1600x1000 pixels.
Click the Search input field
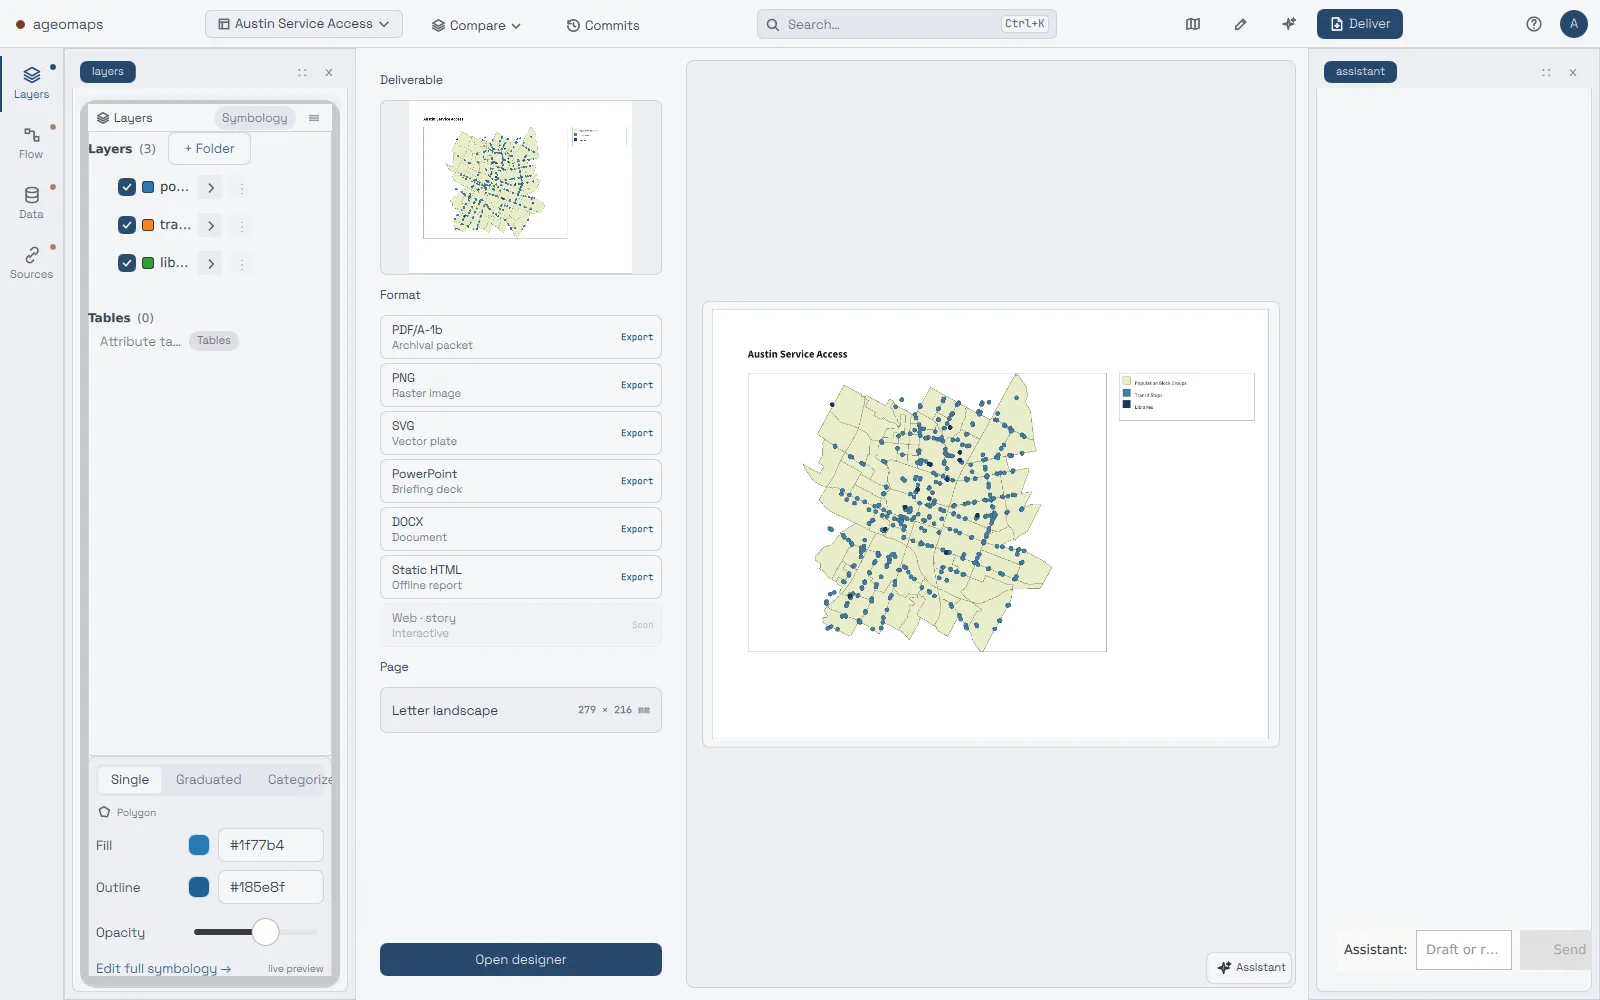pyautogui.click(x=907, y=24)
